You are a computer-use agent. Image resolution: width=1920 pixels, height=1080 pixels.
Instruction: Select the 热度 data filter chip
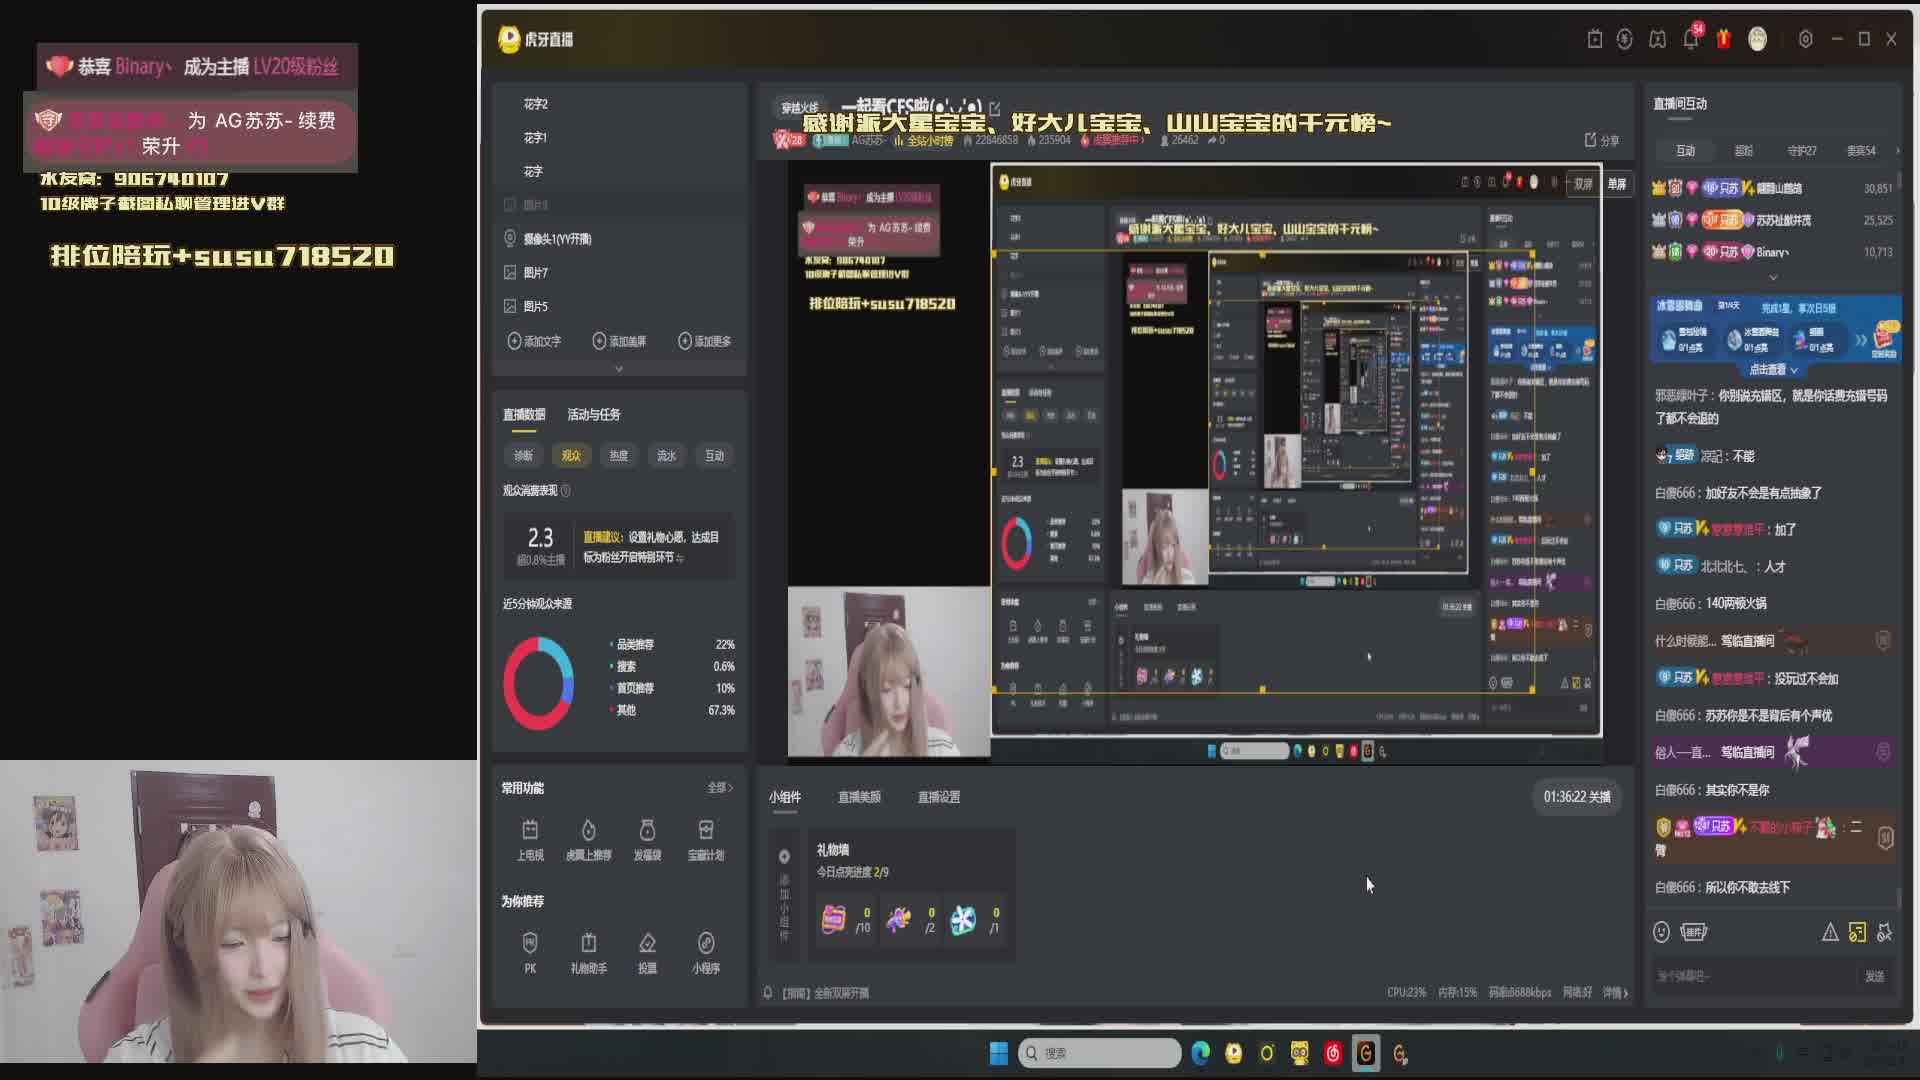[x=619, y=456]
